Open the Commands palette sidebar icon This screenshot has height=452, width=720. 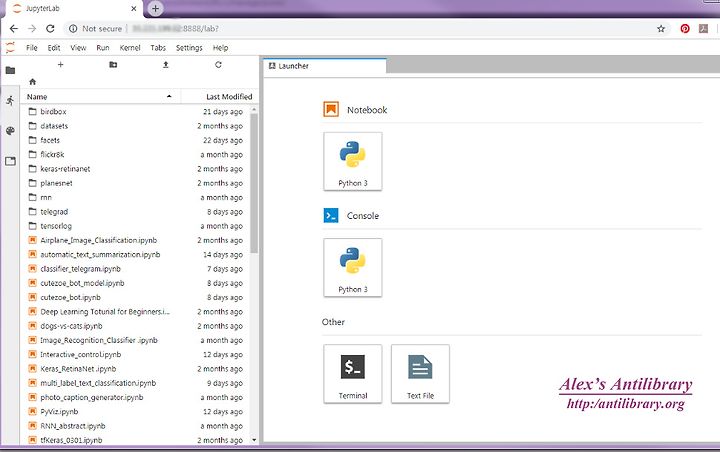(x=10, y=131)
